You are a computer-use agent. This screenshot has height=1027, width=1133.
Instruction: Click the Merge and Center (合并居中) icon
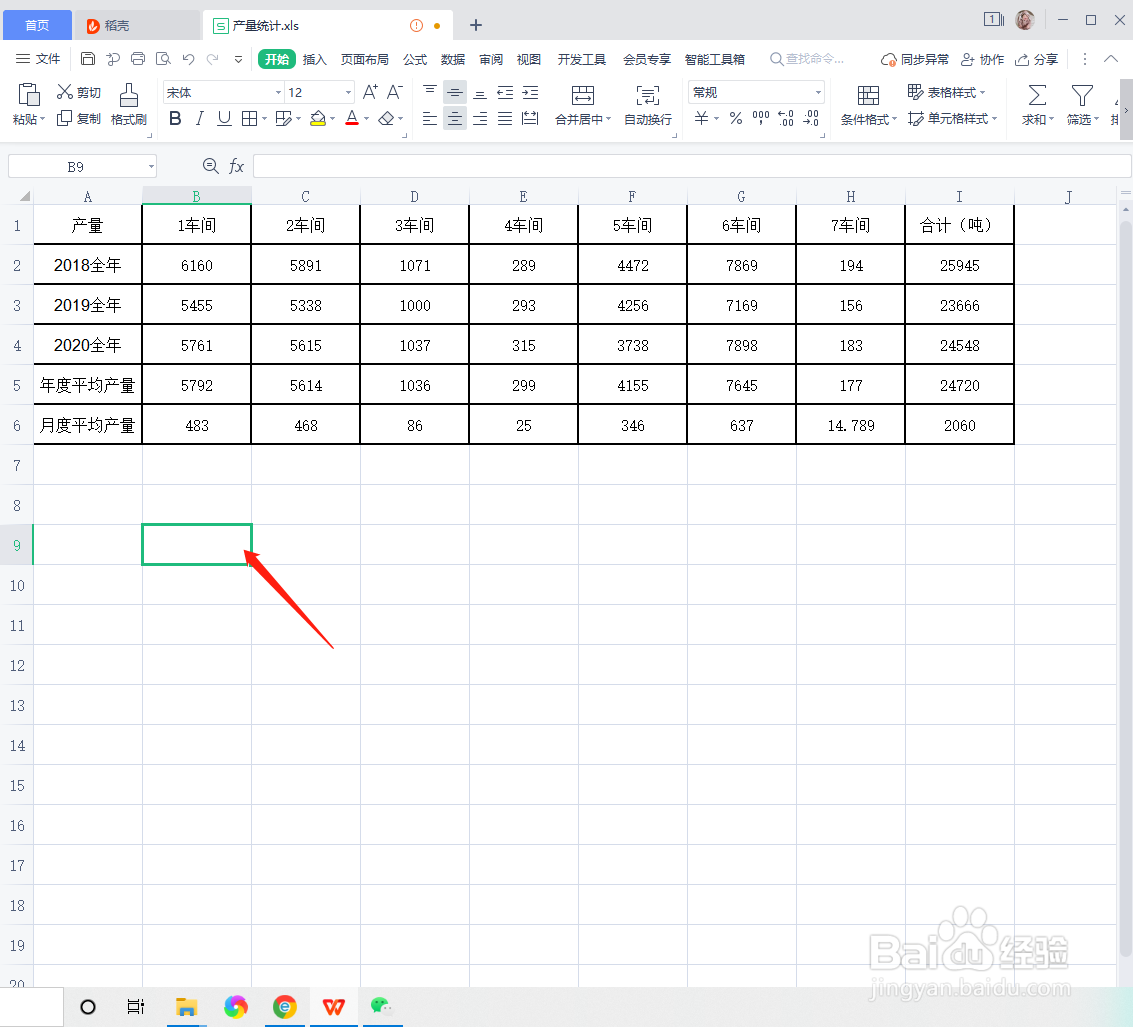tap(582, 95)
